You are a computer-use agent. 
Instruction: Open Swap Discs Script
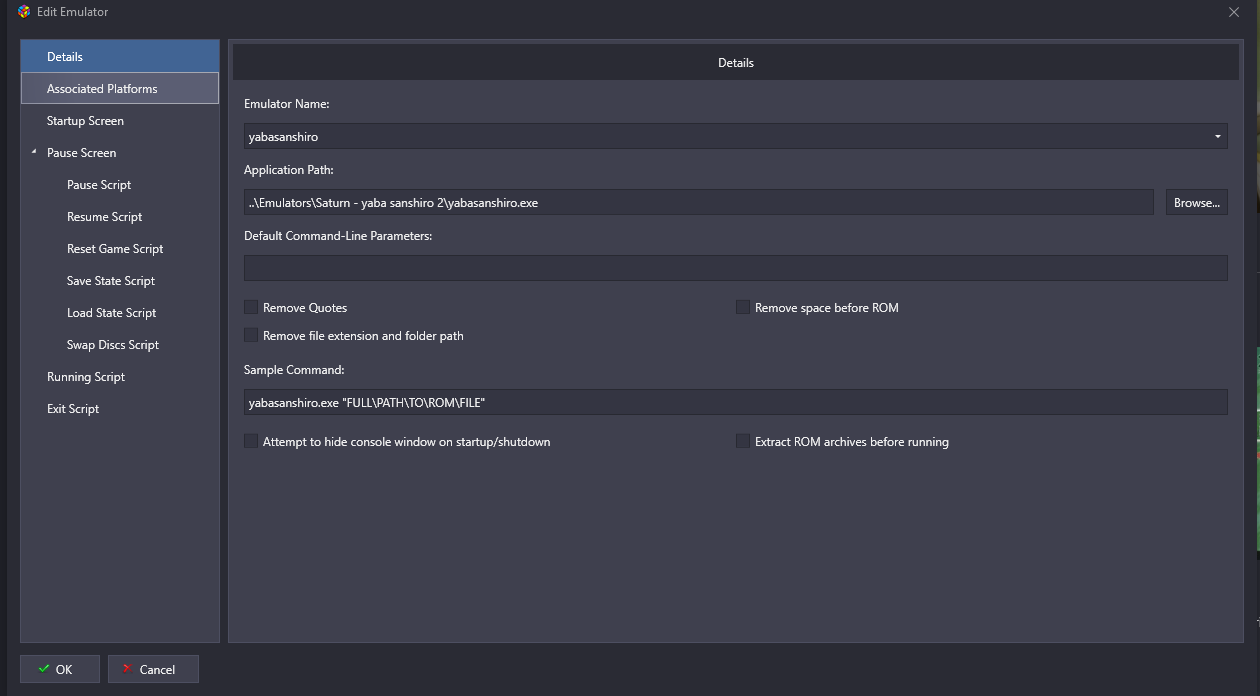[x=120, y=344]
